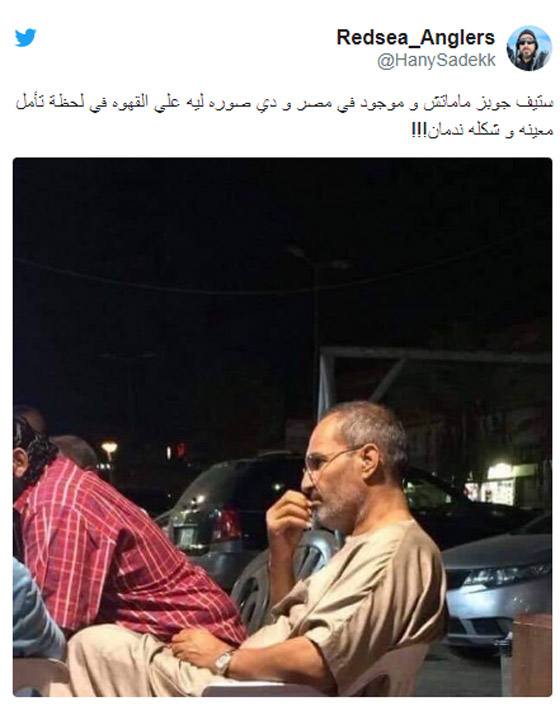Click the illuminated shop sign in background

501,484
